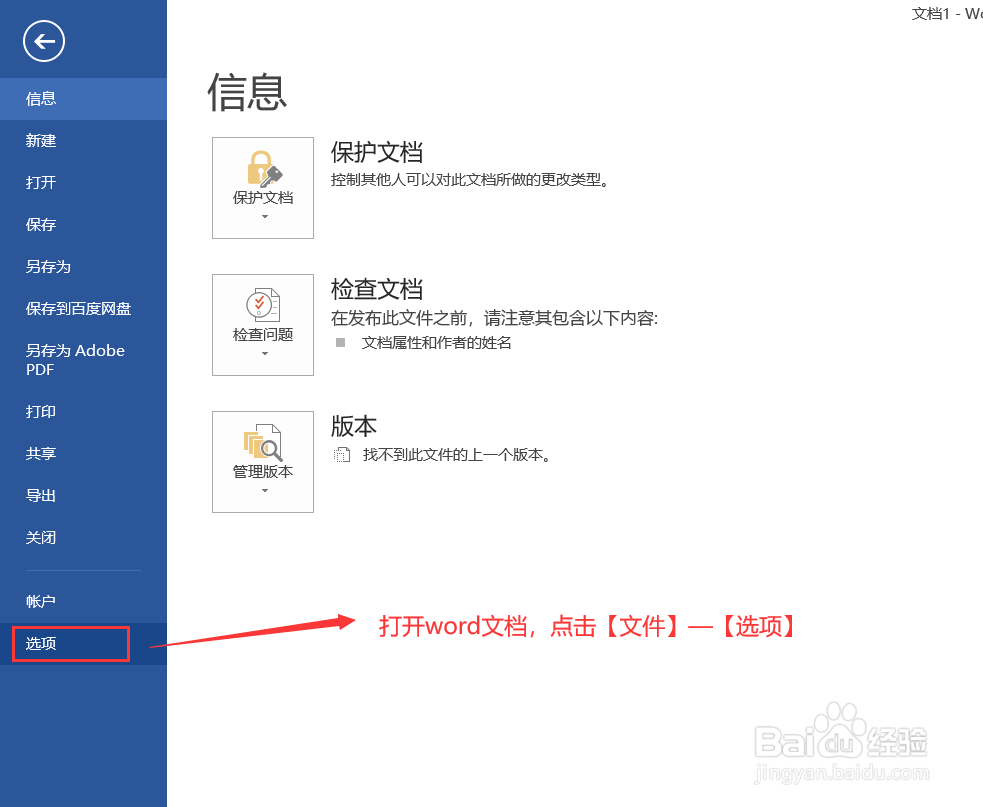The image size is (983, 807).
Task: Click the 版本 section heading
Action: 354,426
